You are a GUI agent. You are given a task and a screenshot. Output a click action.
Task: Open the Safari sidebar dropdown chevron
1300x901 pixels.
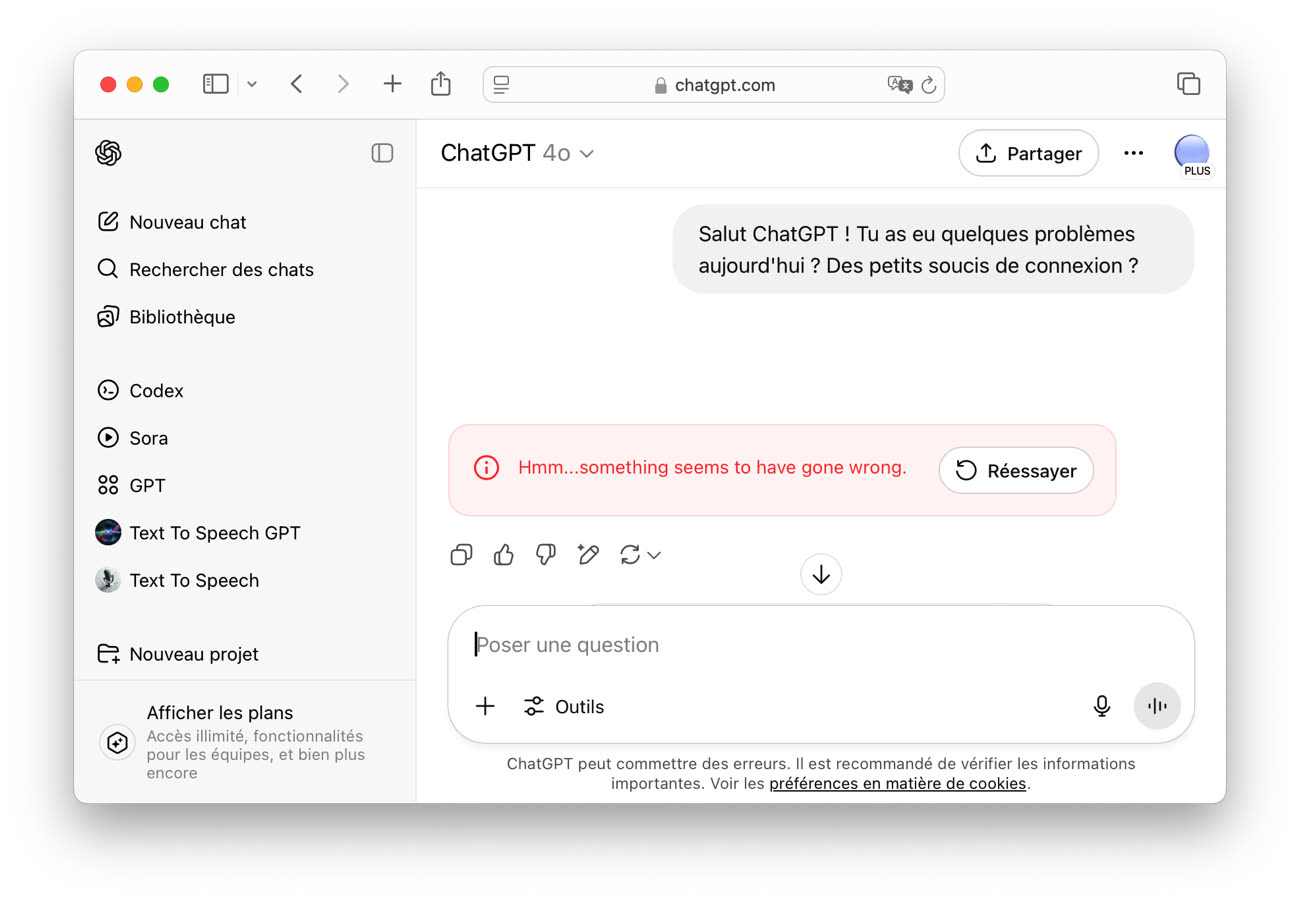pos(252,84)
